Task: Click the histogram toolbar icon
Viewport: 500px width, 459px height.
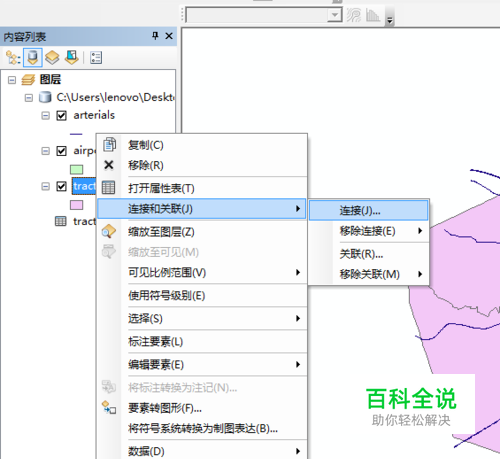Action: pyautogui.click(x=373, y=15)
